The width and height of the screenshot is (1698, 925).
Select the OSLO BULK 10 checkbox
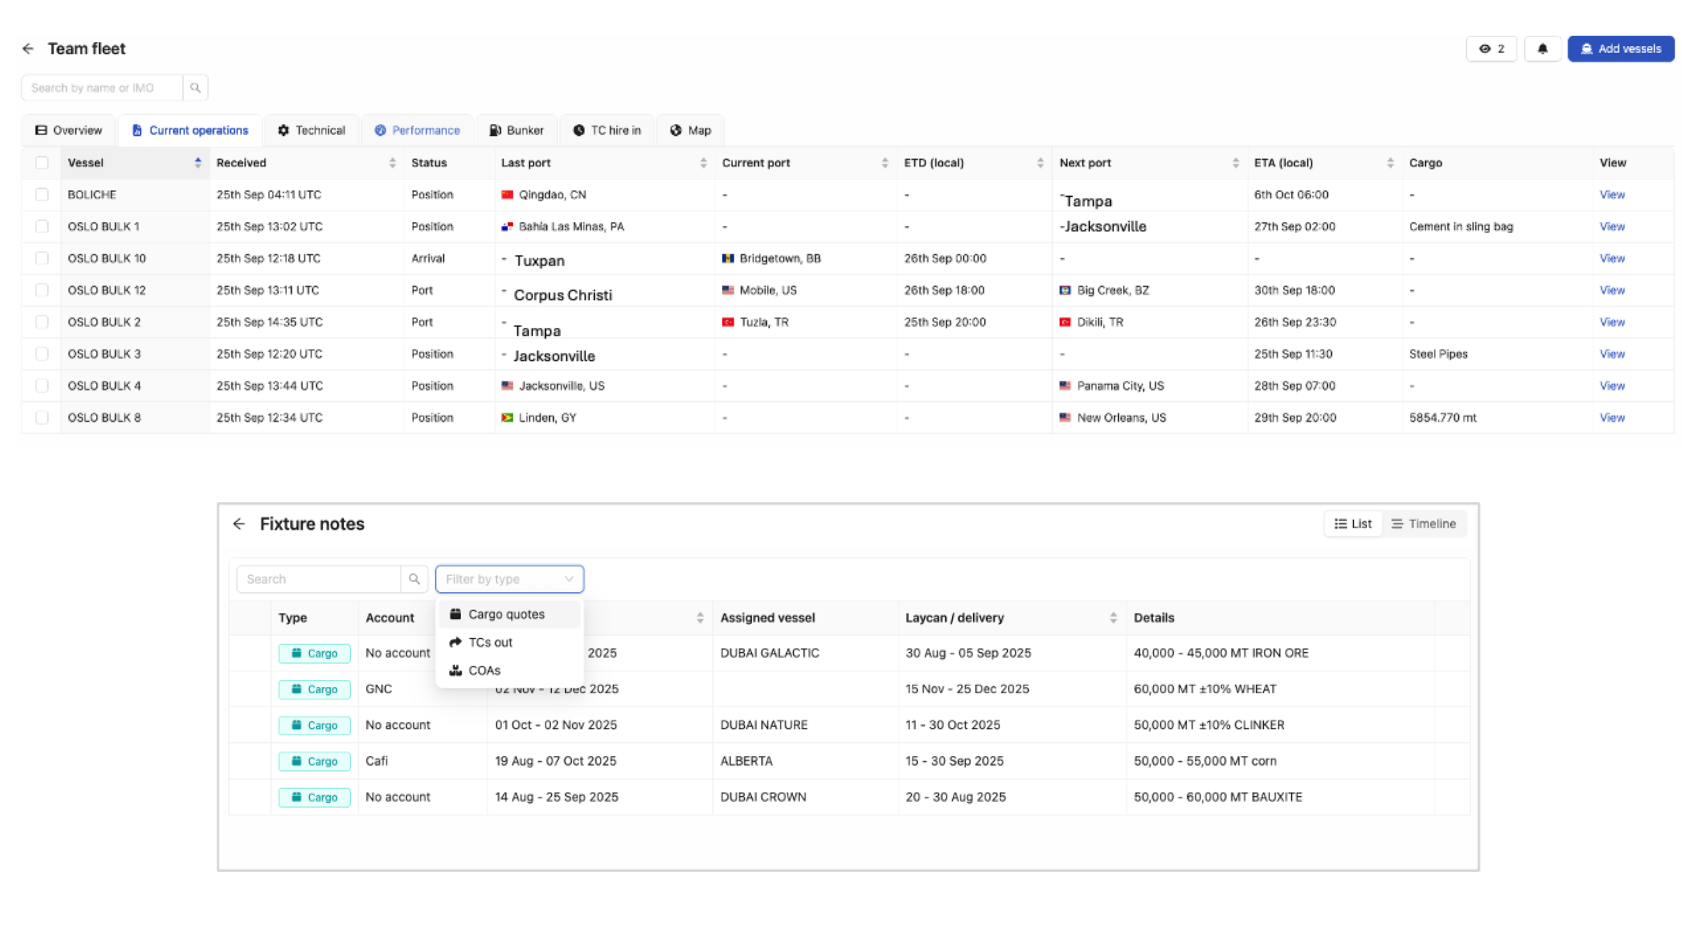click(x=42, y=259)
